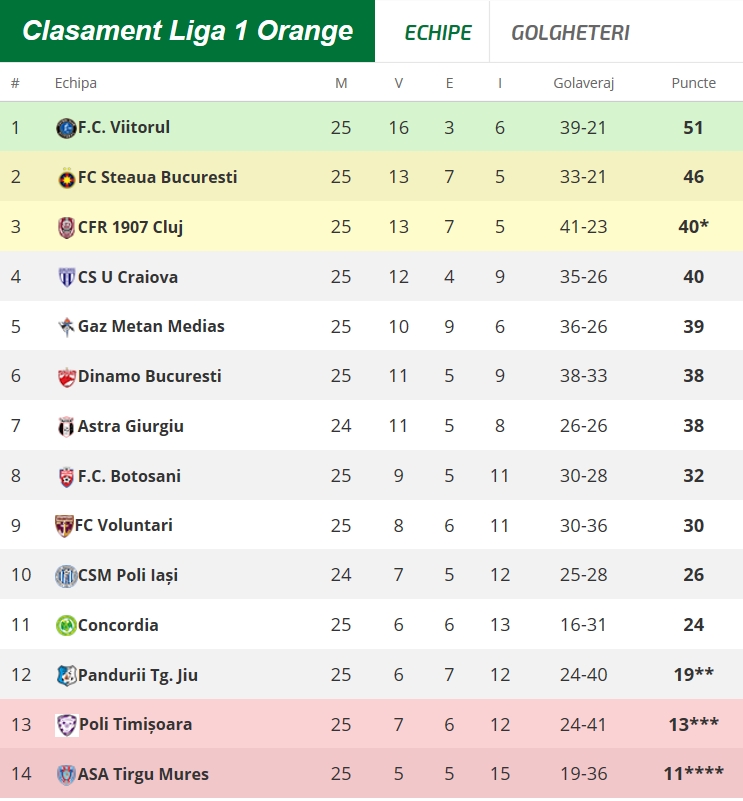This screenshot has height=801, width=743.
Task: Click the CFR 1907 Cluj crest icon
Action: tap(66, 227)
